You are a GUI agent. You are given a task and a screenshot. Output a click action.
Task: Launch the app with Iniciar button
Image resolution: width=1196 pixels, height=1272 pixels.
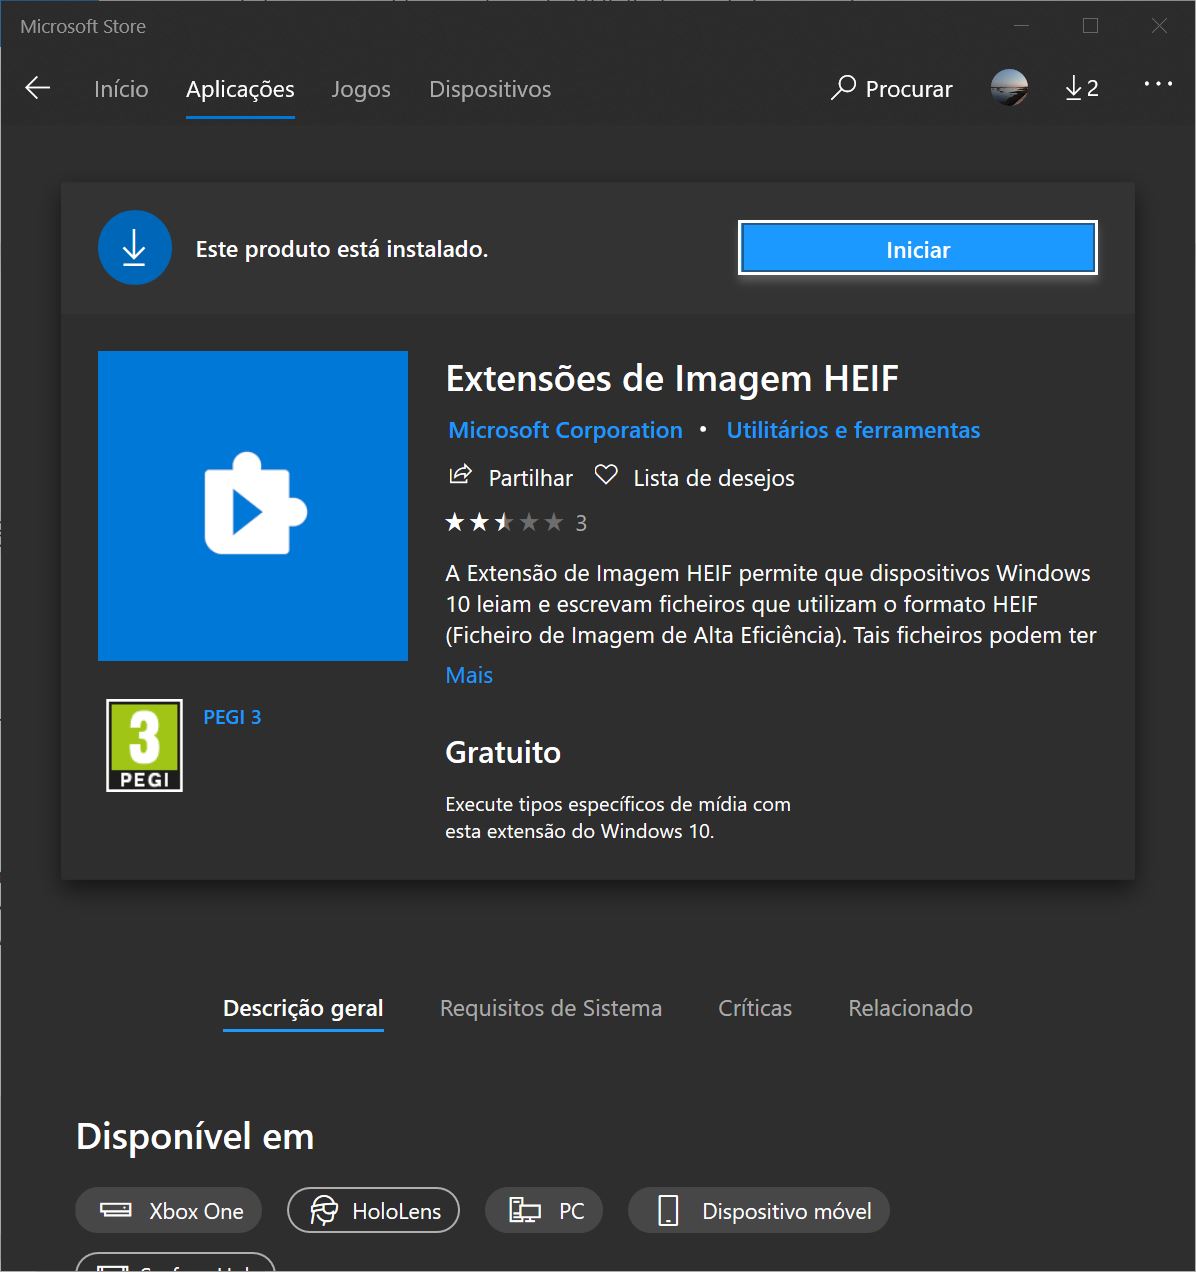(918, 248)
